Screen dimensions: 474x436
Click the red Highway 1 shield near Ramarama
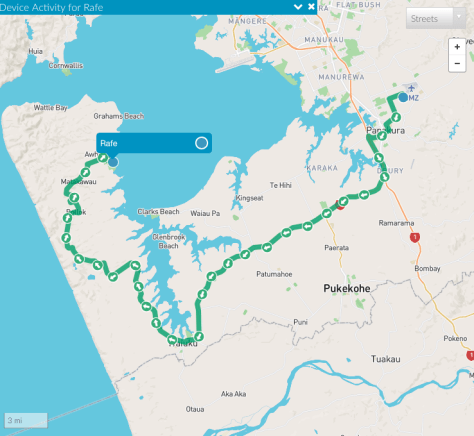click(x=415, y=238)
